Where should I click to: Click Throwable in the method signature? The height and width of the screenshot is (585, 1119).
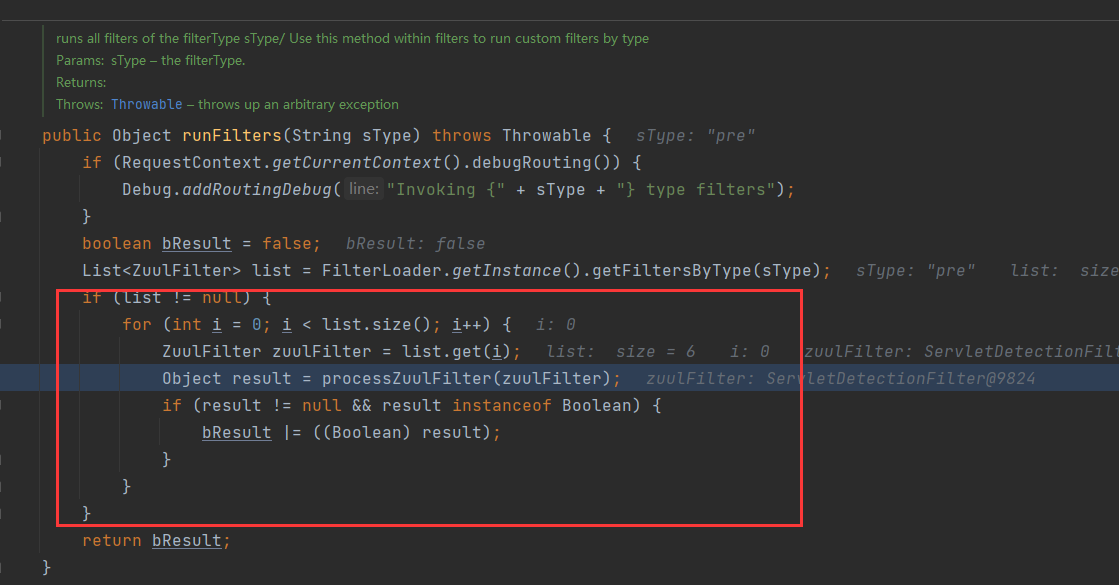coord(547,136)
